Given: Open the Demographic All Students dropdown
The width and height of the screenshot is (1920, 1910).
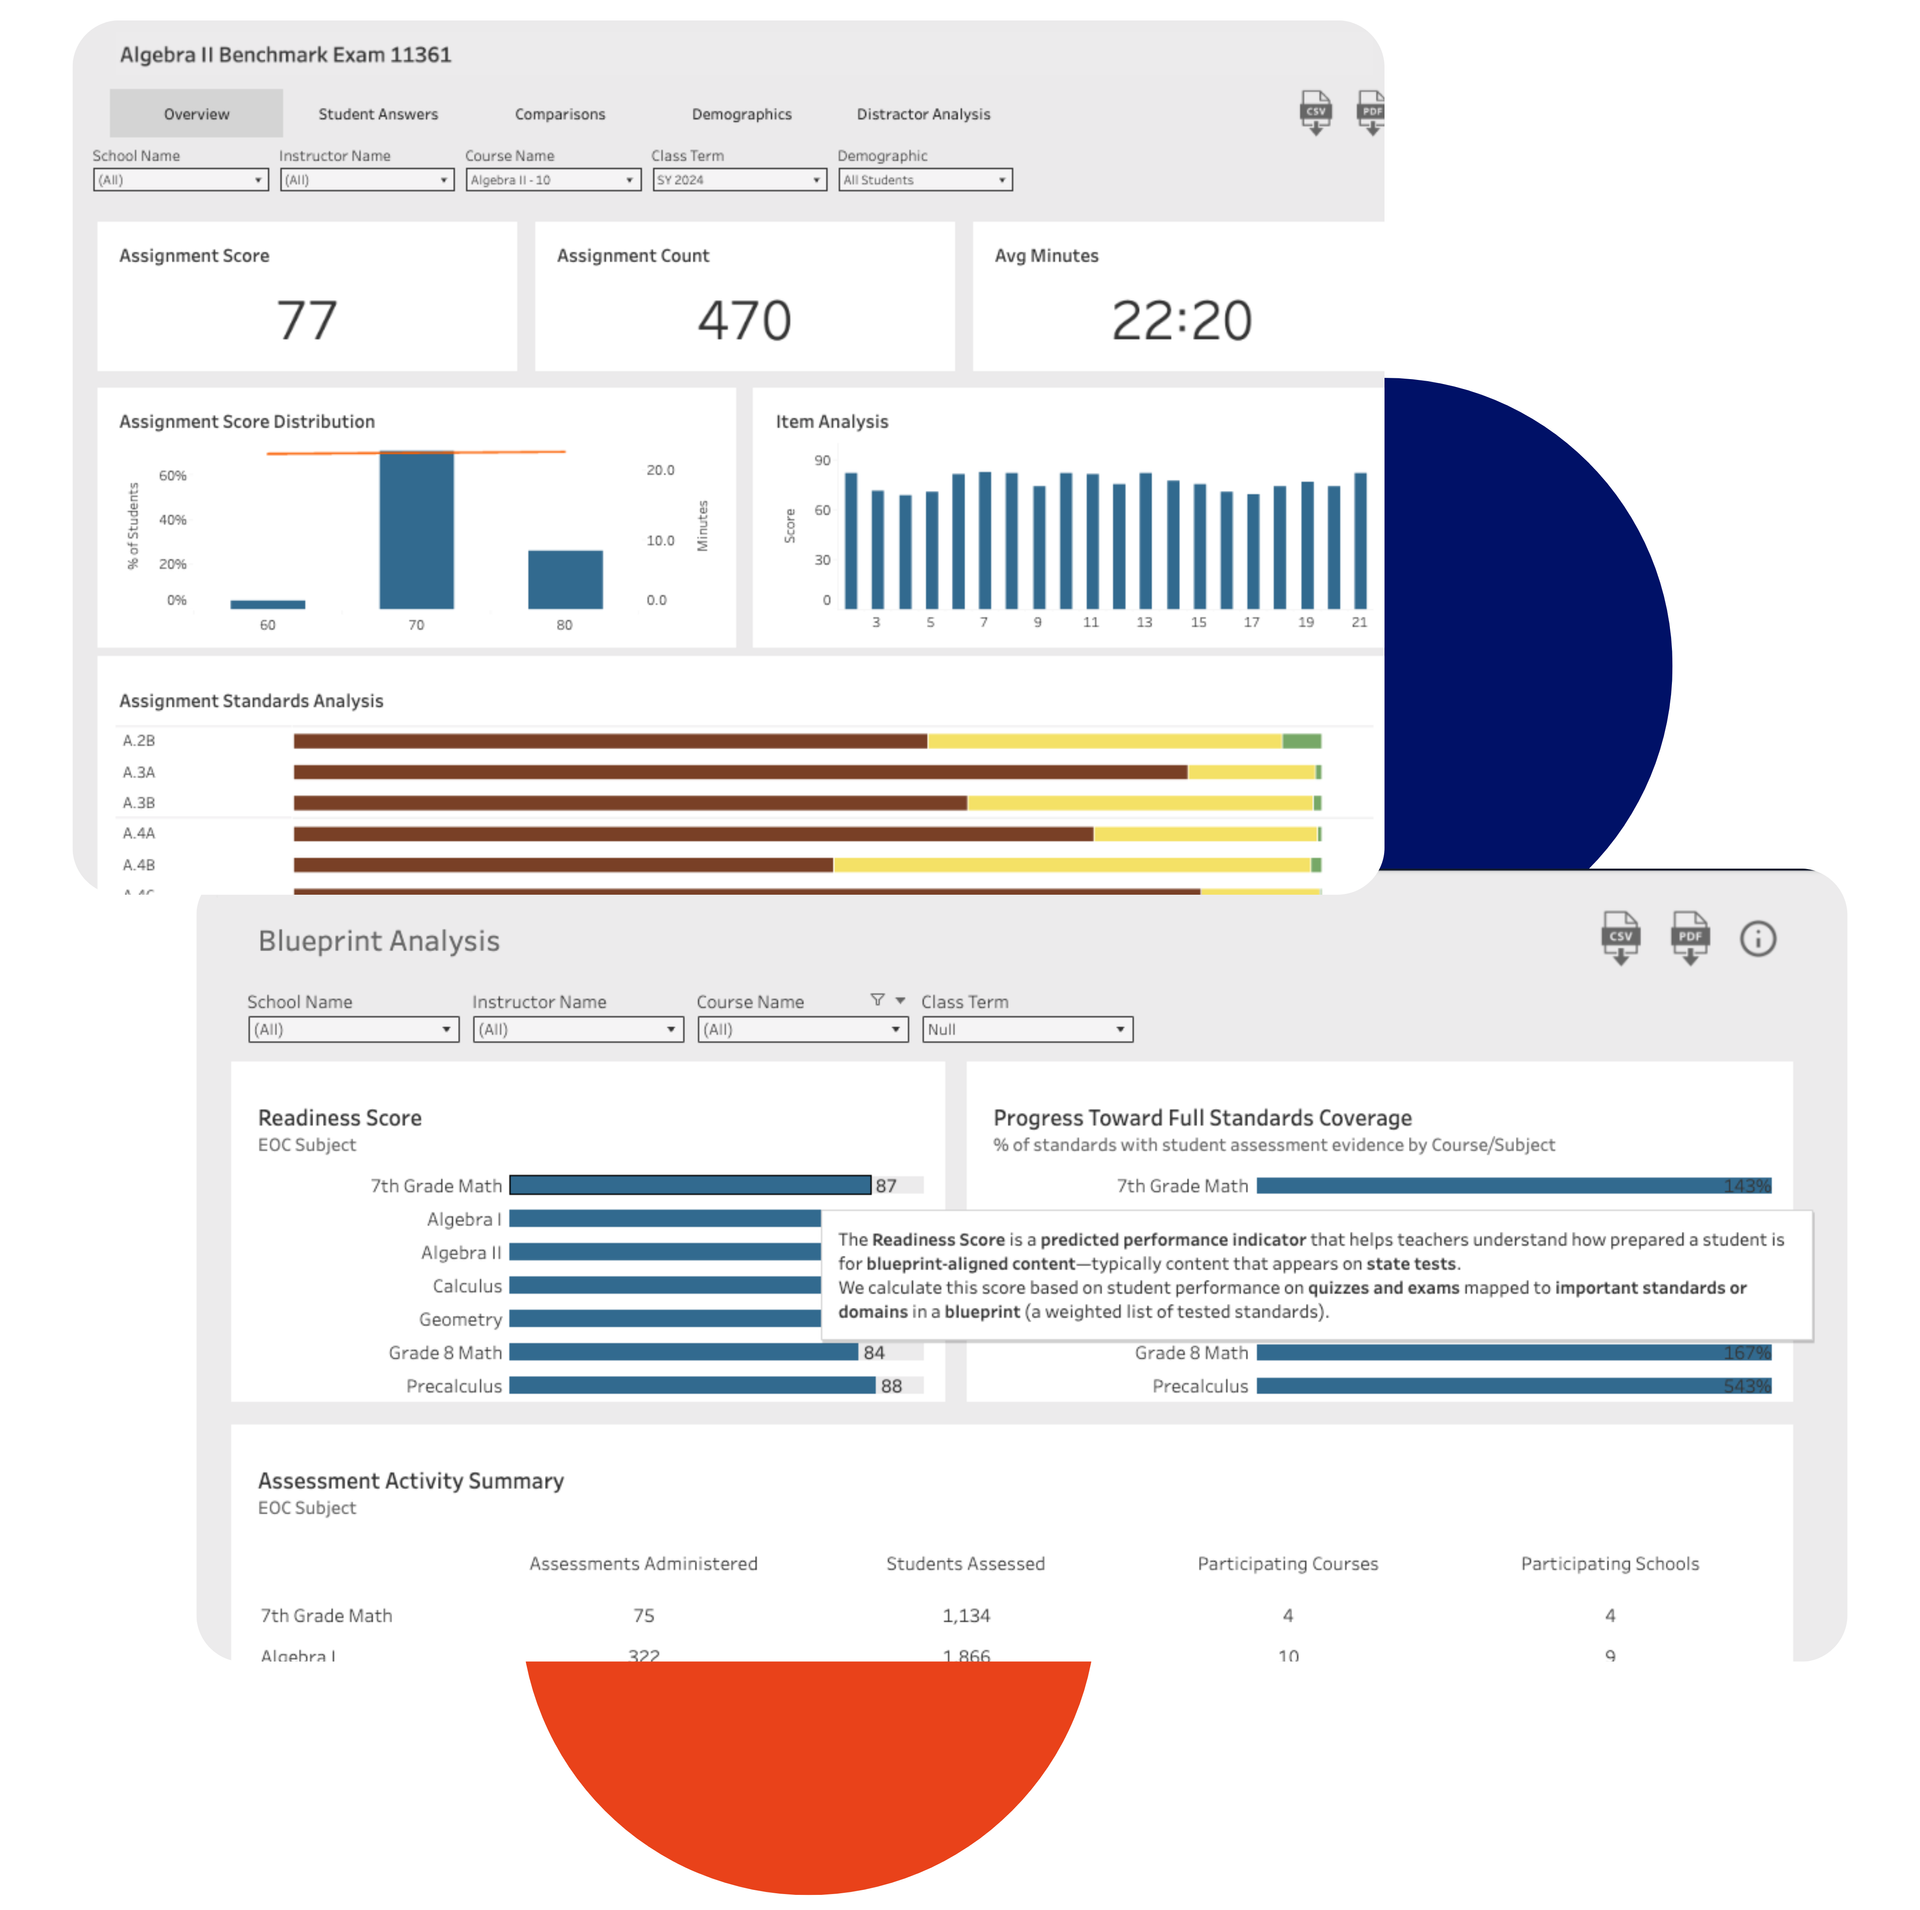Looking at the screenshot, I should pos(924,180).
